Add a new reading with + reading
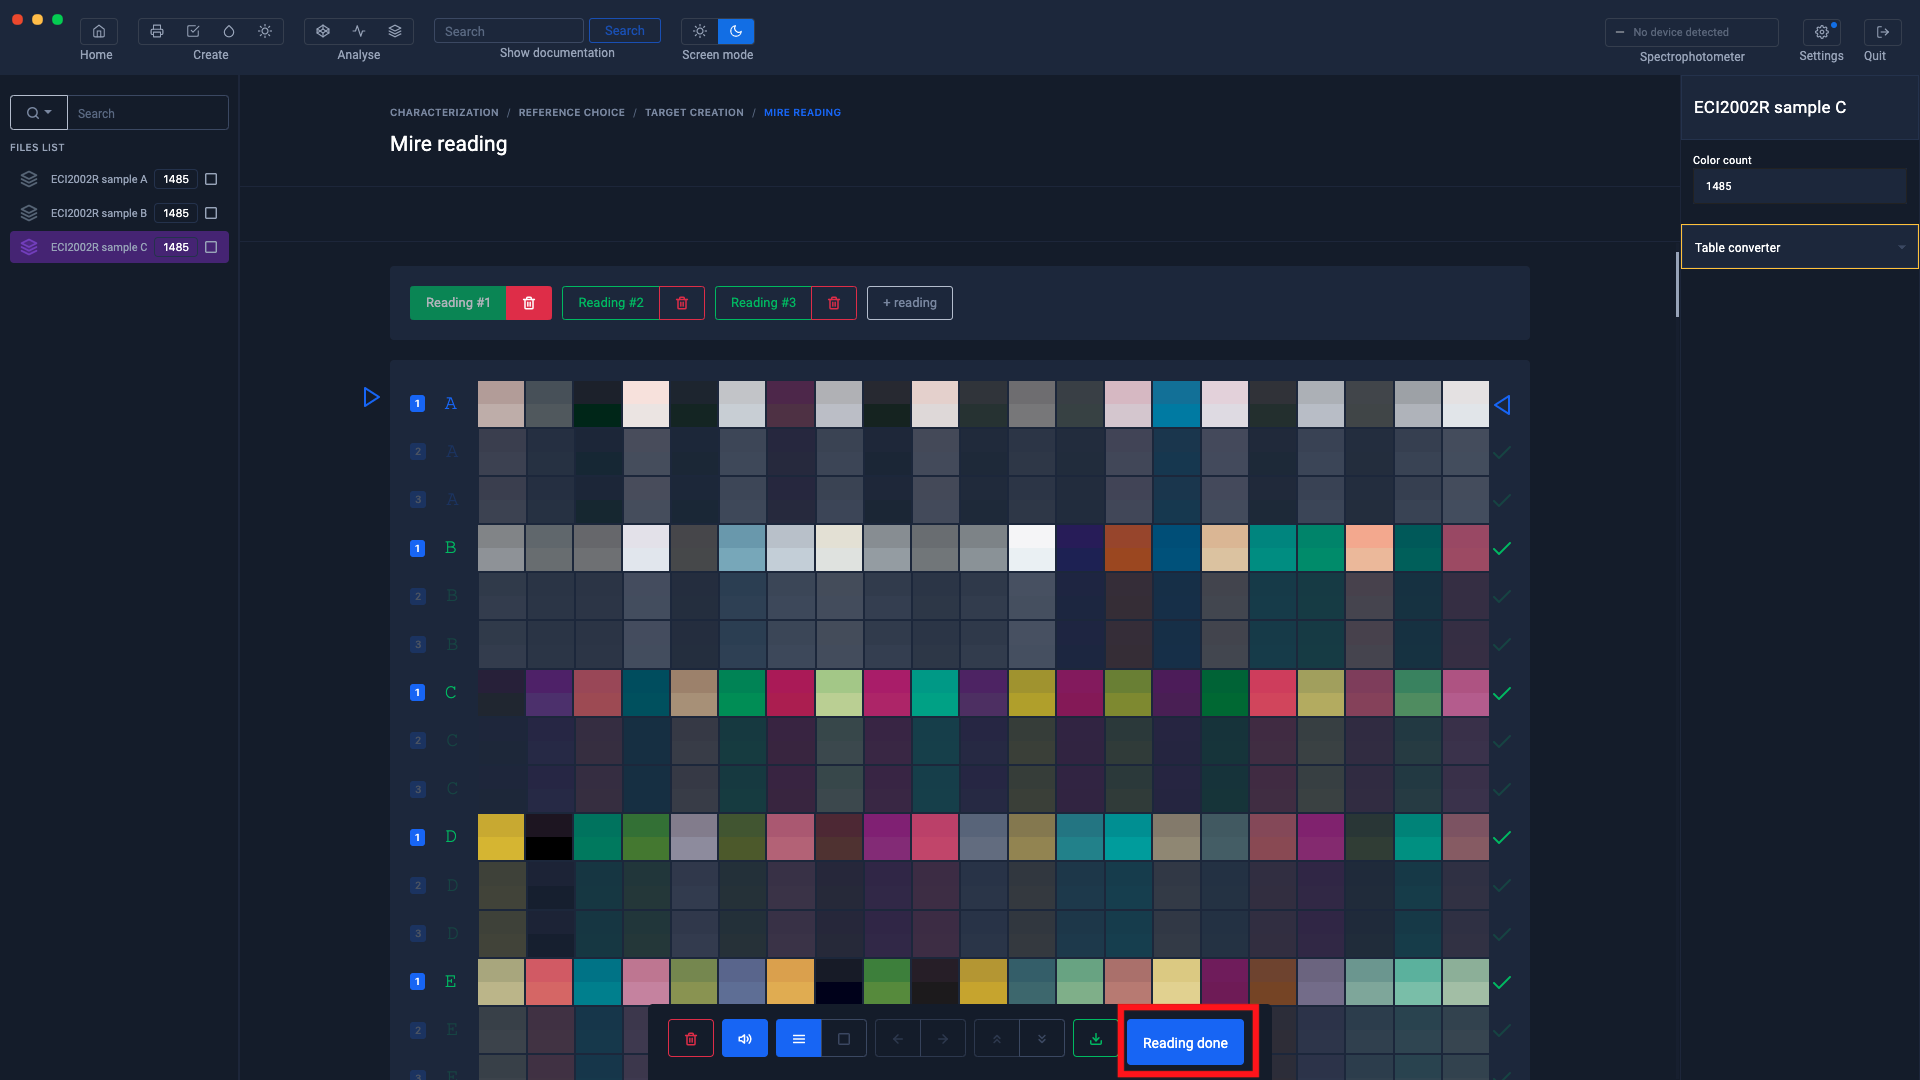 (910, 303)
